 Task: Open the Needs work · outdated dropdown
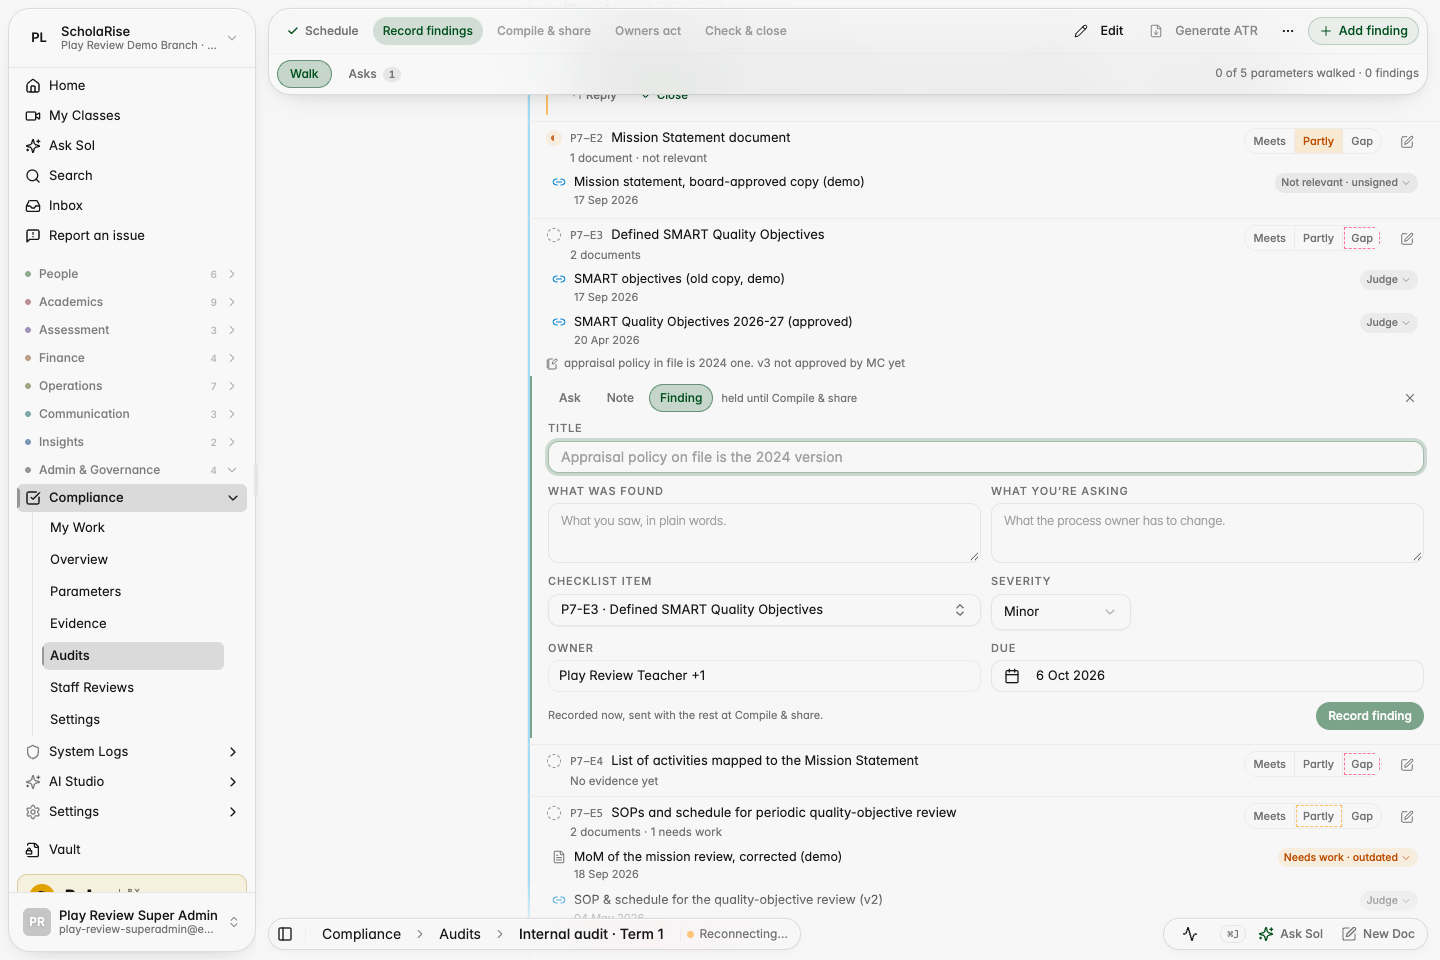coord(1347,858)
